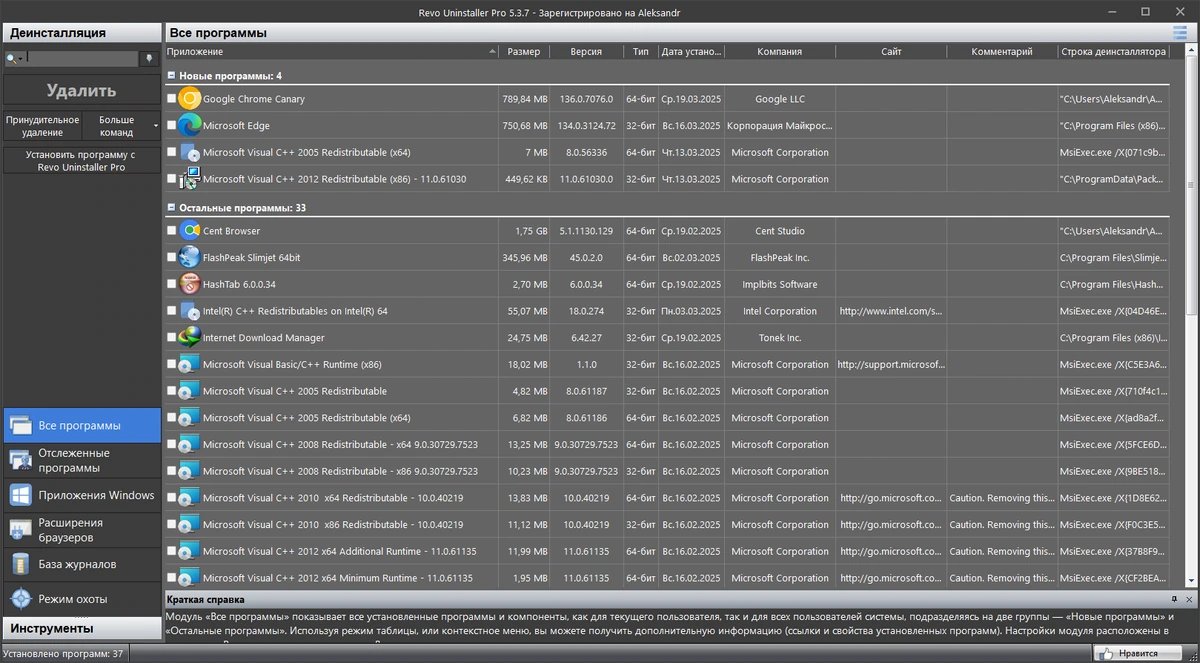Switch to Расширения браузеров module
The height and width of the screenshot is (663, 1200).
[80, 530]
